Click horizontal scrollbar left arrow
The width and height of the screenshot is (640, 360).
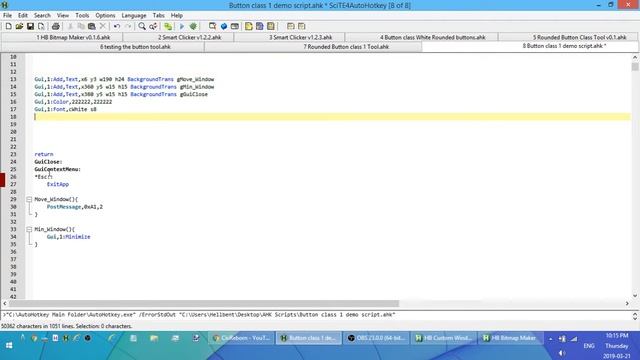[4, 303]
